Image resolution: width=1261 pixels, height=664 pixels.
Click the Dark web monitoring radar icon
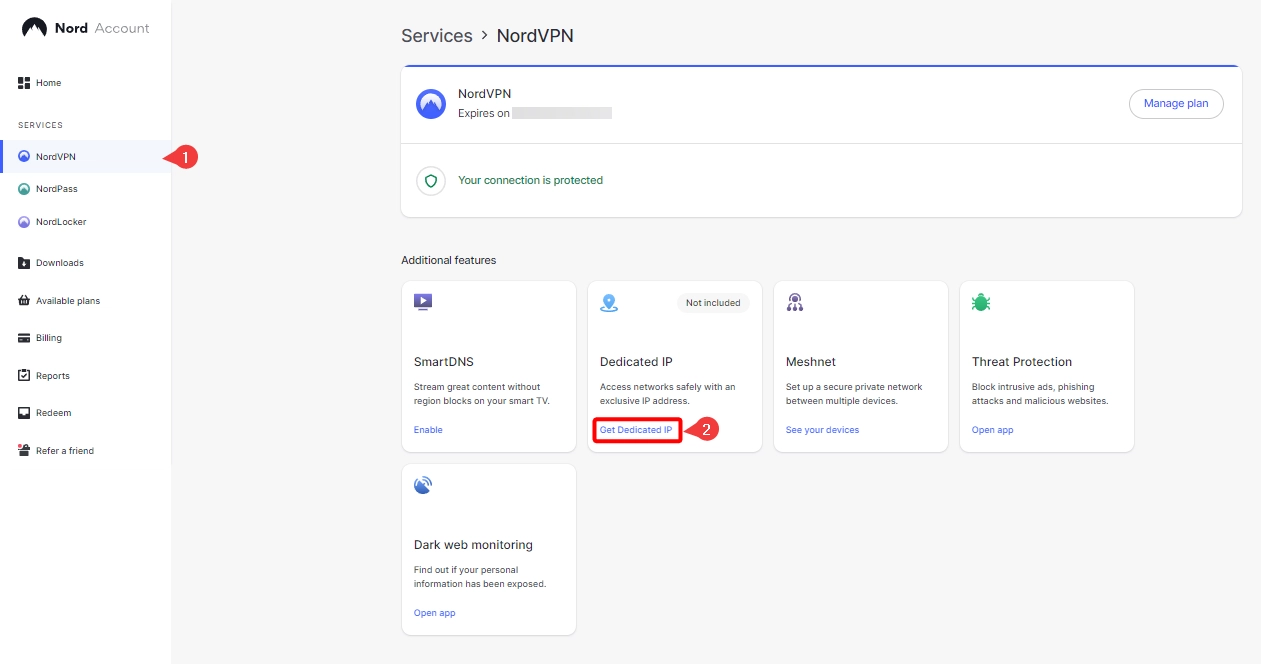pos(423,486)
